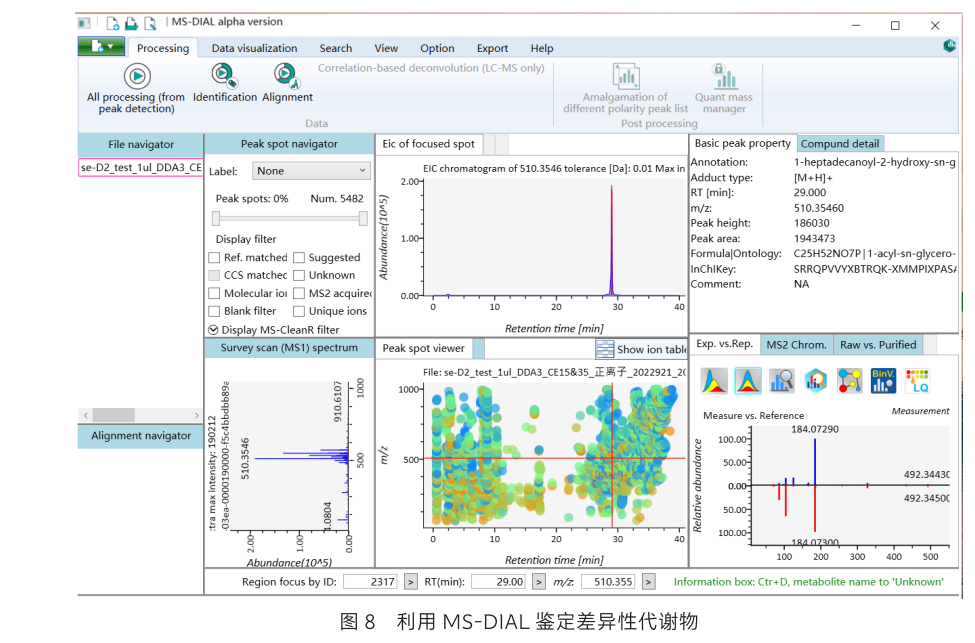Click the highlighted second spectrum peak icon

click(747, 381)
